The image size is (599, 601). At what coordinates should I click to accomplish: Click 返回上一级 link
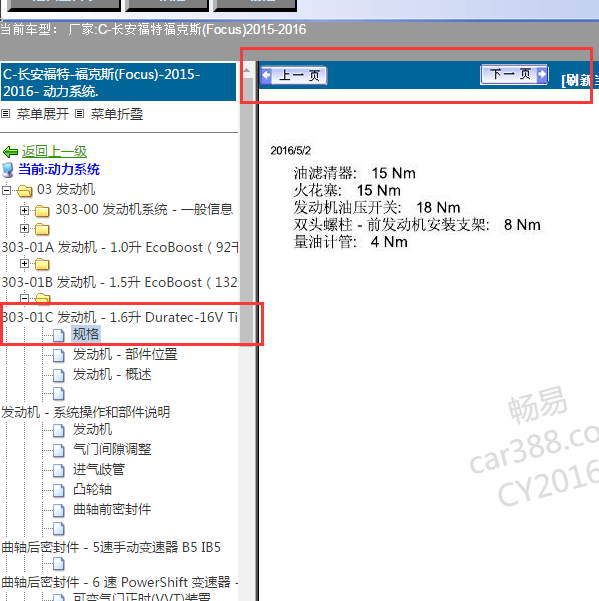[54, 152]
